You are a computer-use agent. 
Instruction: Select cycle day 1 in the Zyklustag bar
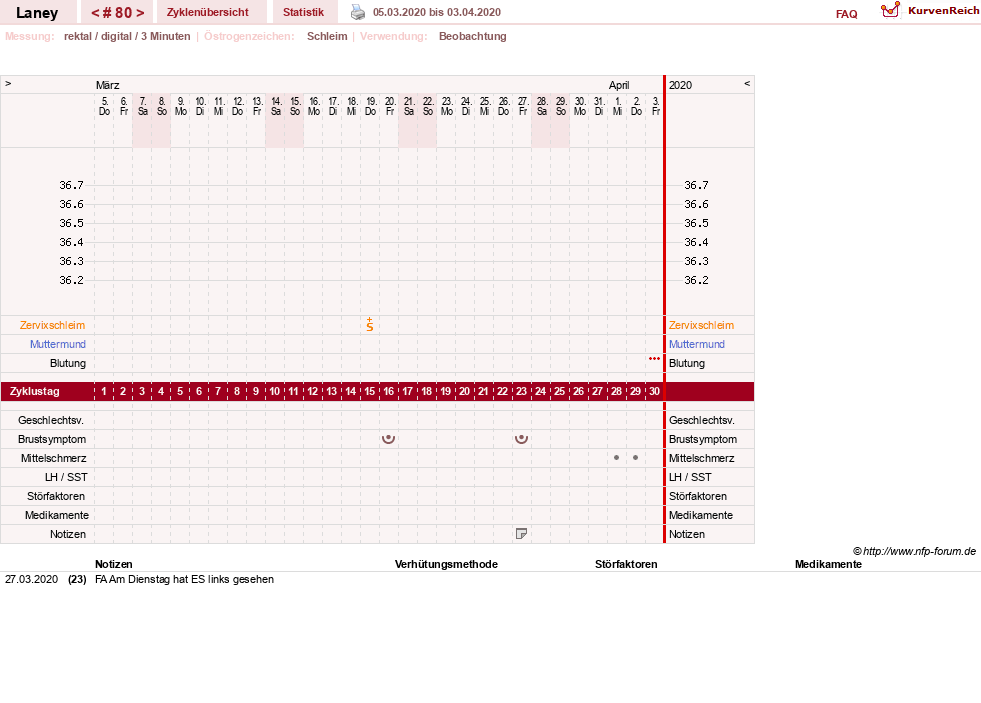click(x=104, y=391)
